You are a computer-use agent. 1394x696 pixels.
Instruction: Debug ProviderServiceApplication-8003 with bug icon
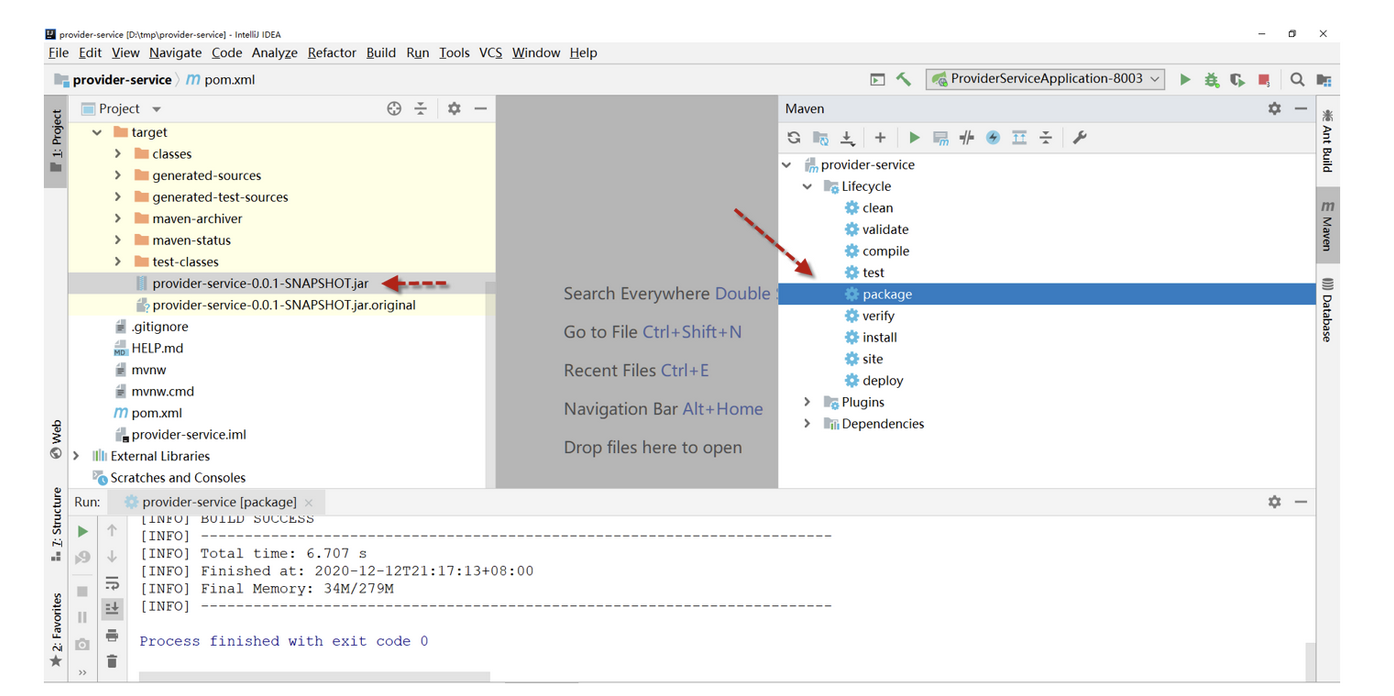click(1211, 79)
